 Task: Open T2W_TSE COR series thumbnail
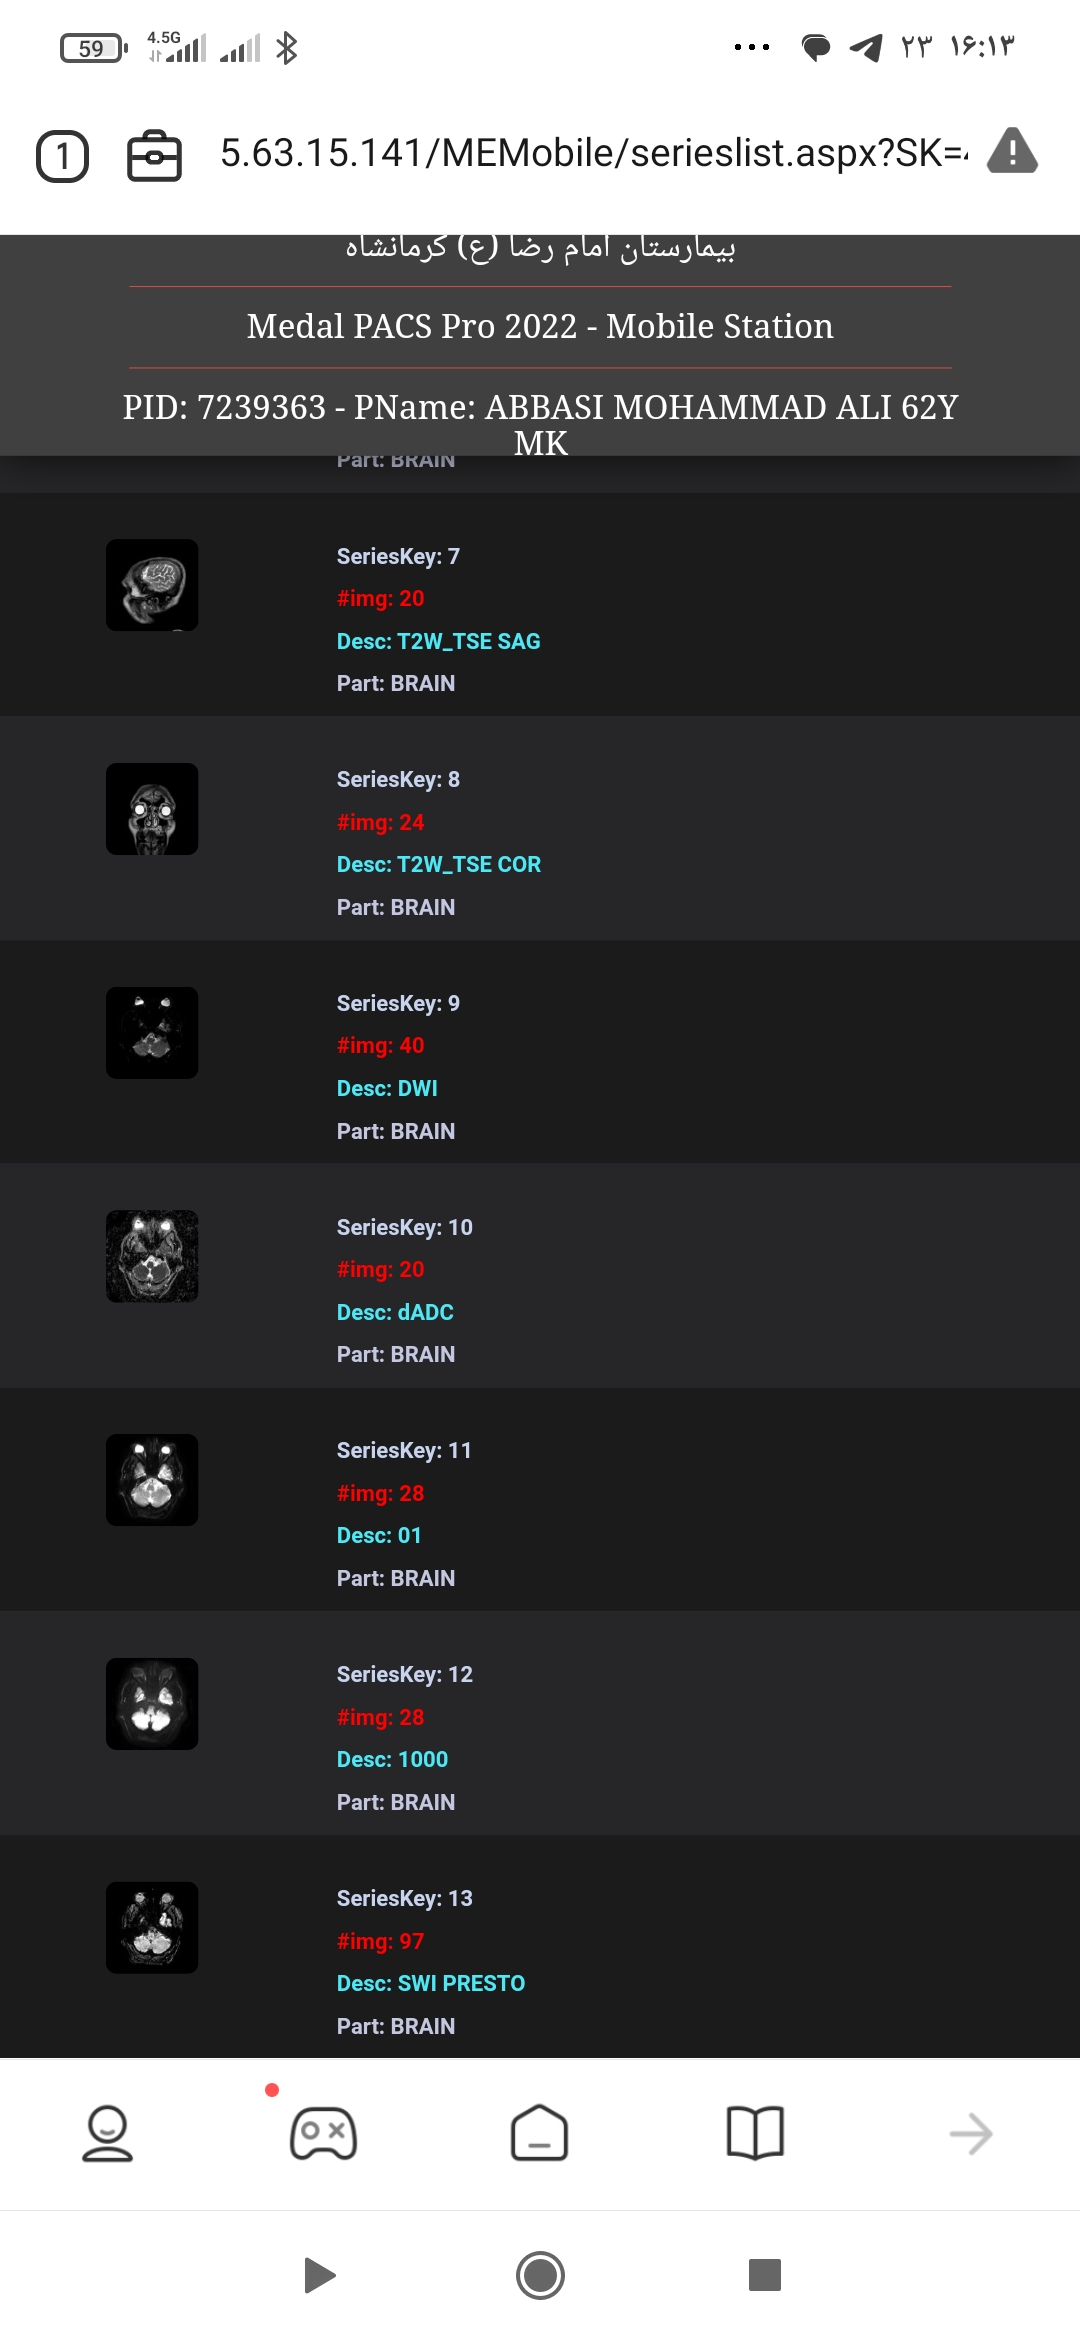click(152, 809)
